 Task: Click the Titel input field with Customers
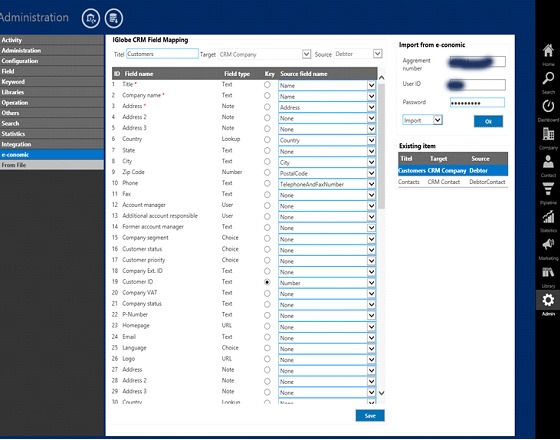[162, 54]
